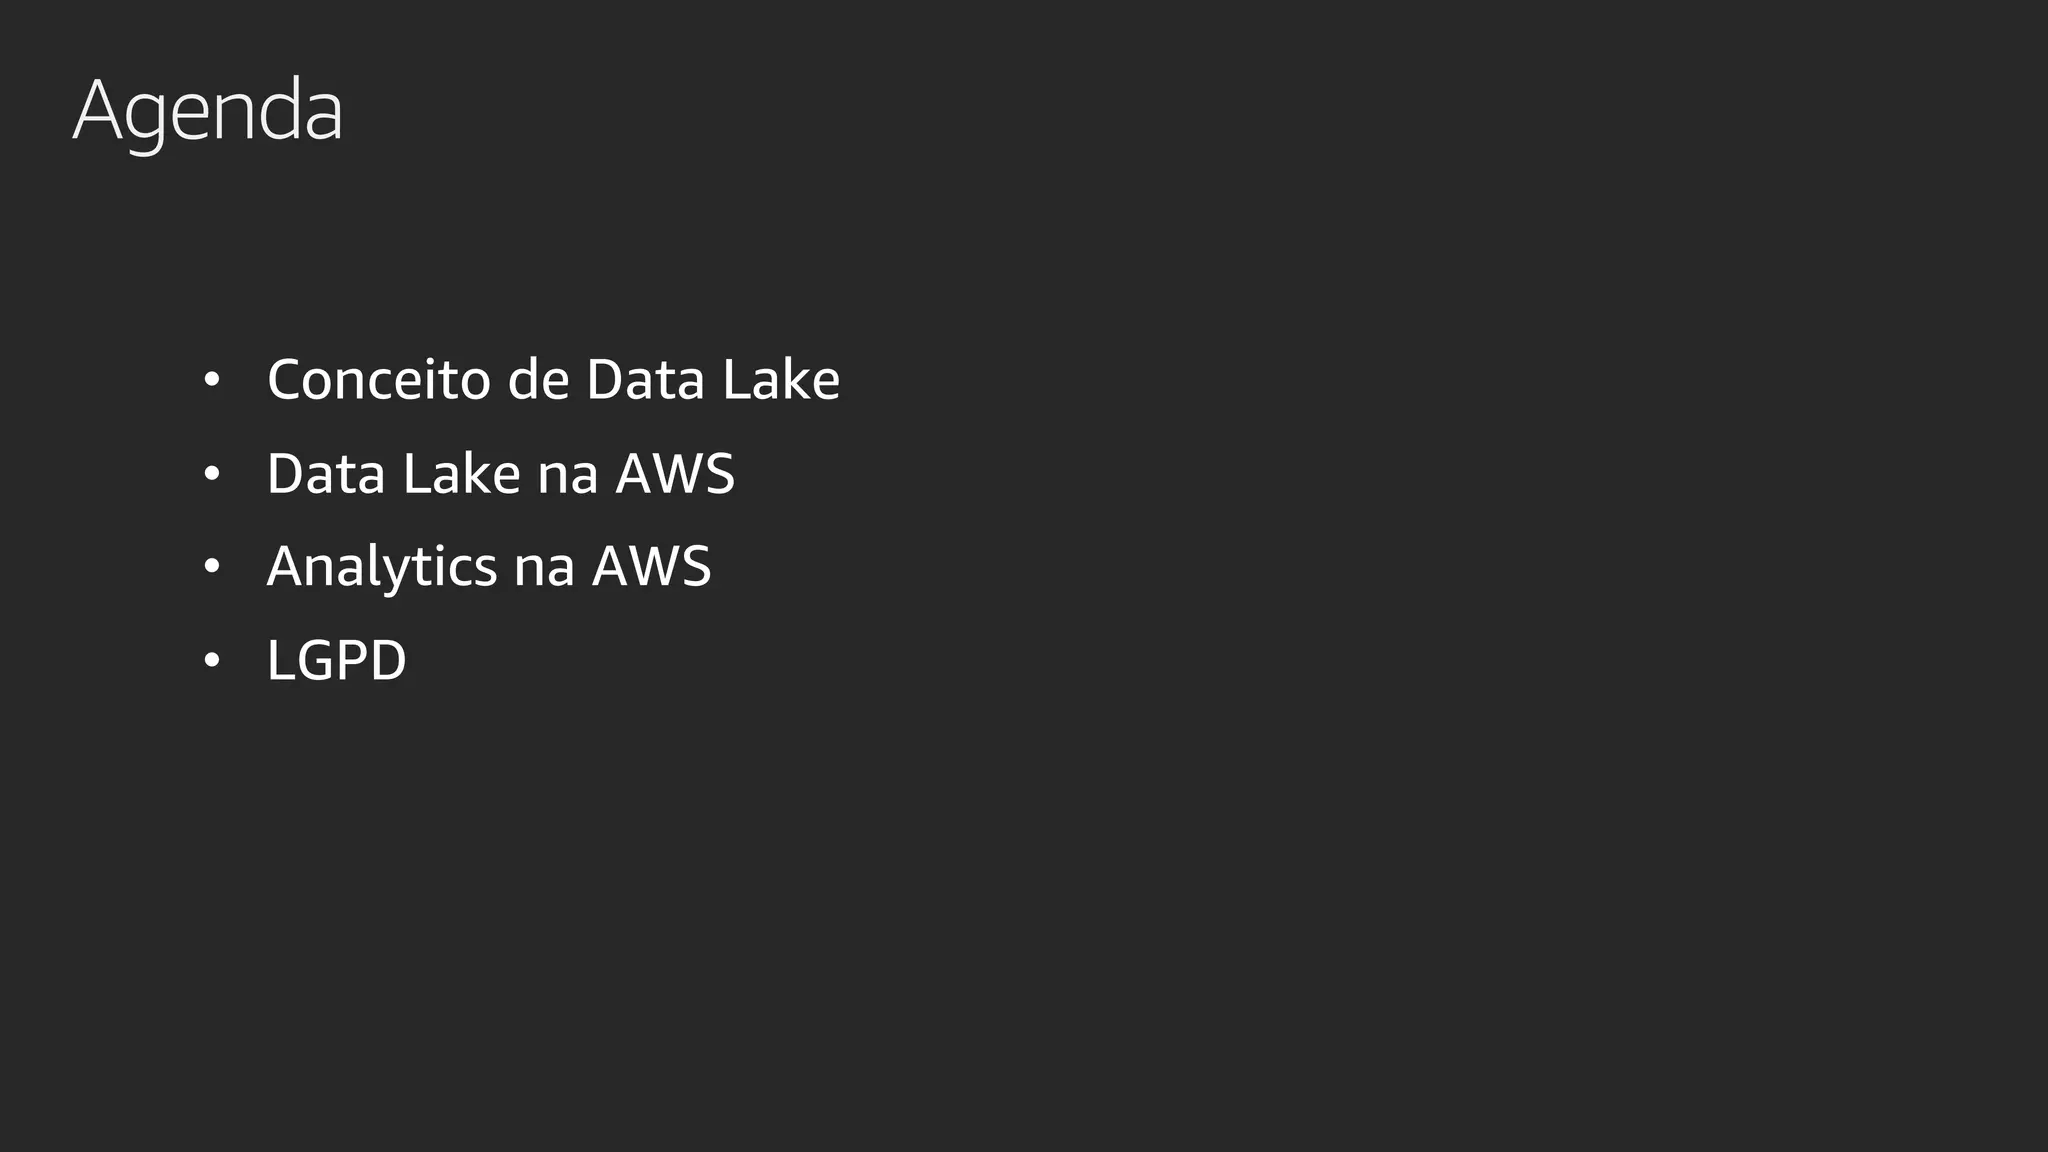Click the Agenda slide title
The height and width of the screenshot is (1152, 2048).
point(208,110)
